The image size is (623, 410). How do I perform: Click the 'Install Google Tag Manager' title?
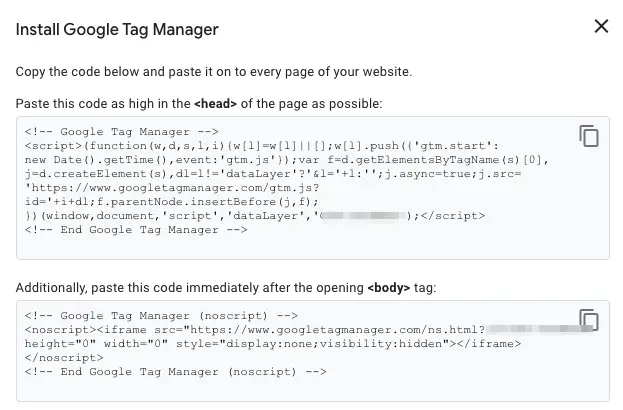117,29
